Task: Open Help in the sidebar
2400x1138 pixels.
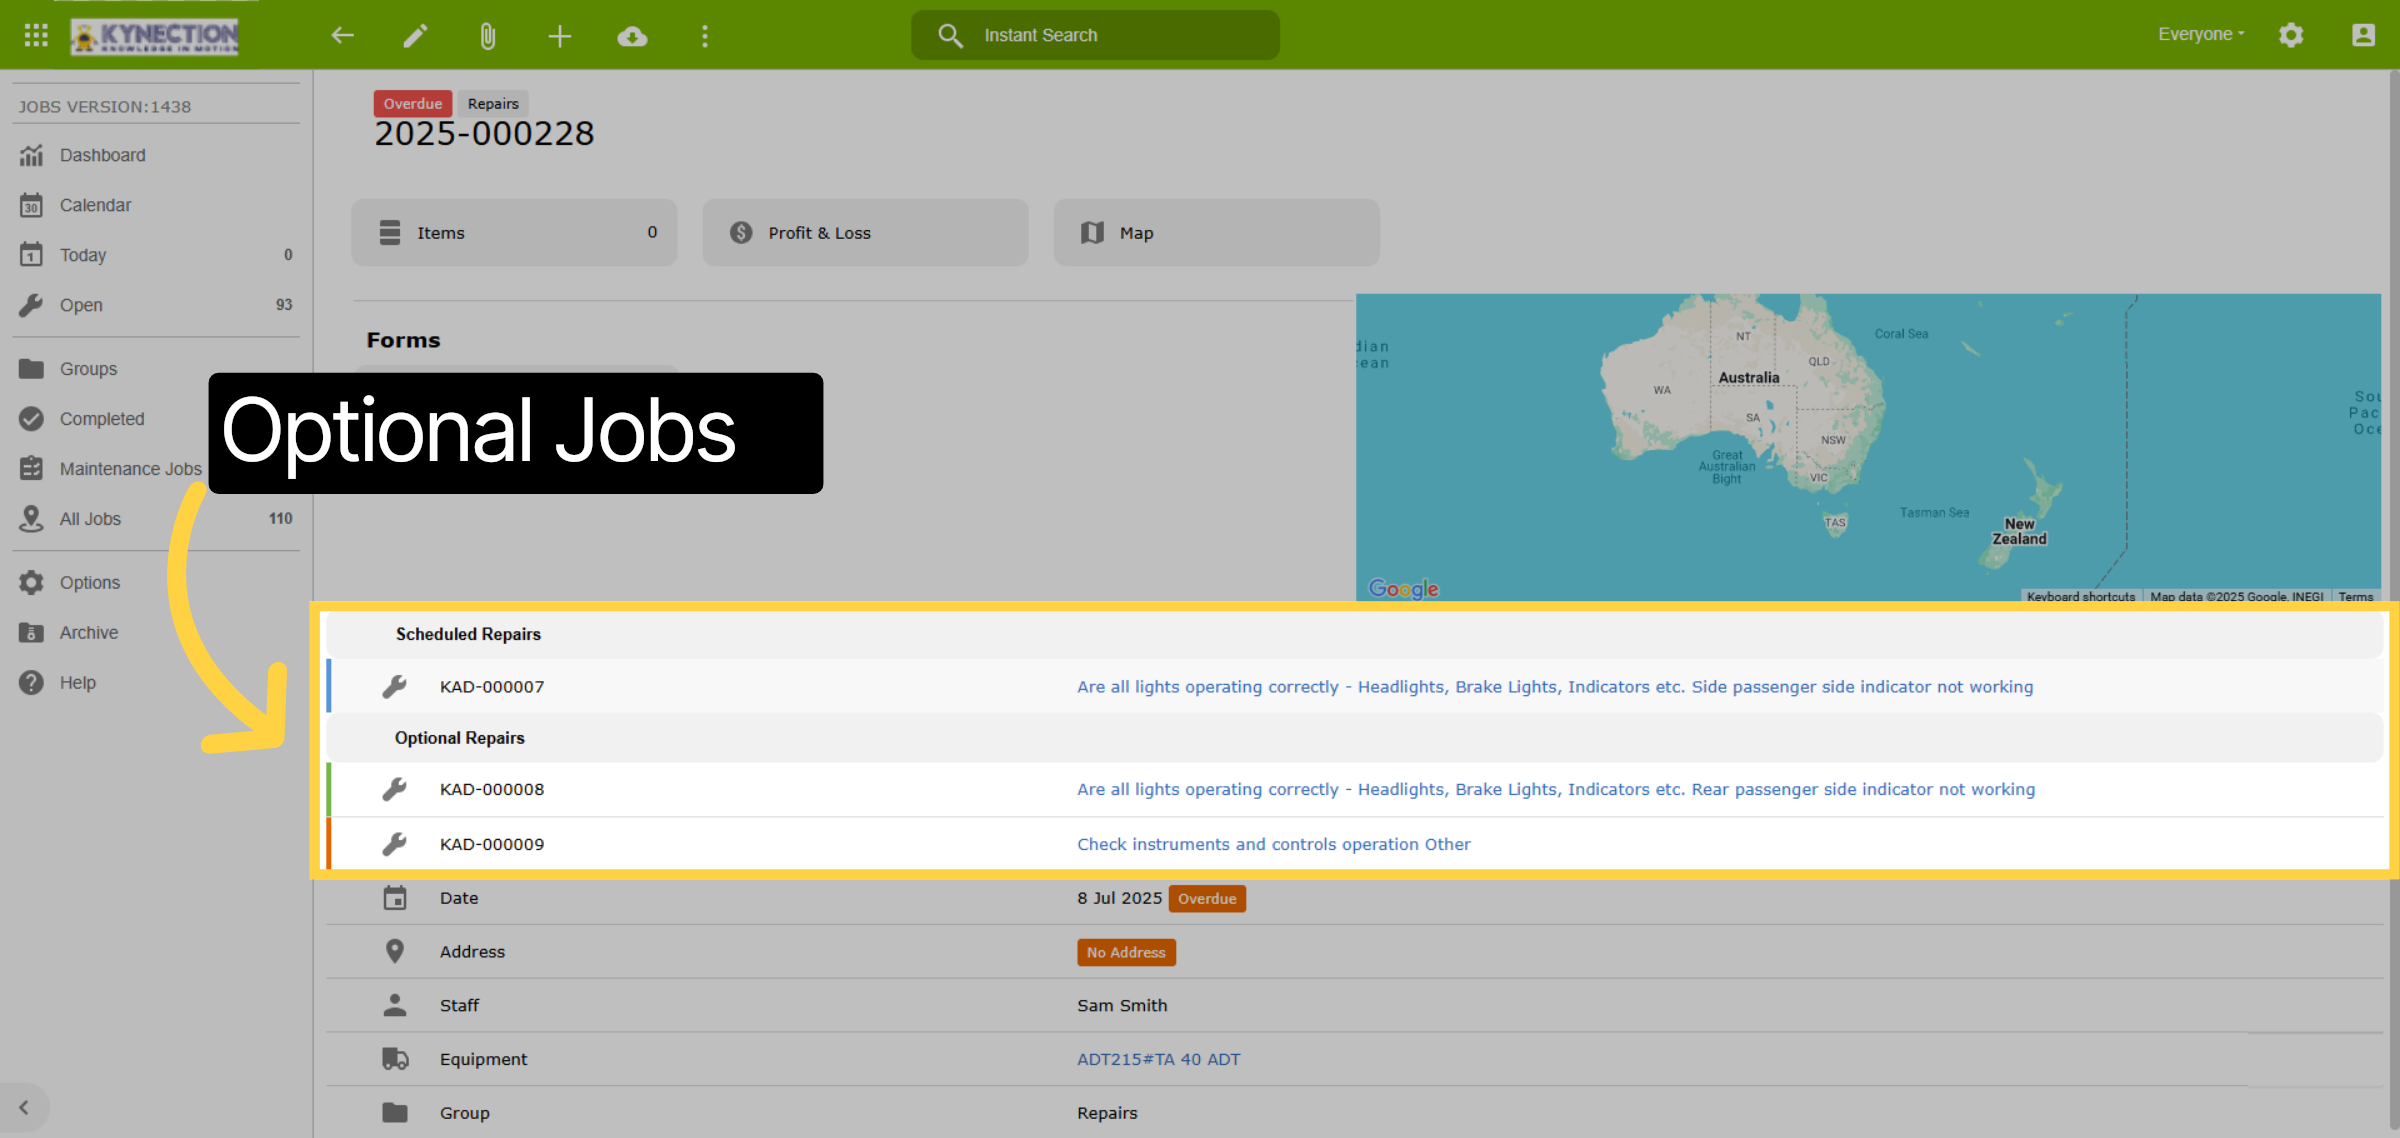Action: tap(156, 683)
